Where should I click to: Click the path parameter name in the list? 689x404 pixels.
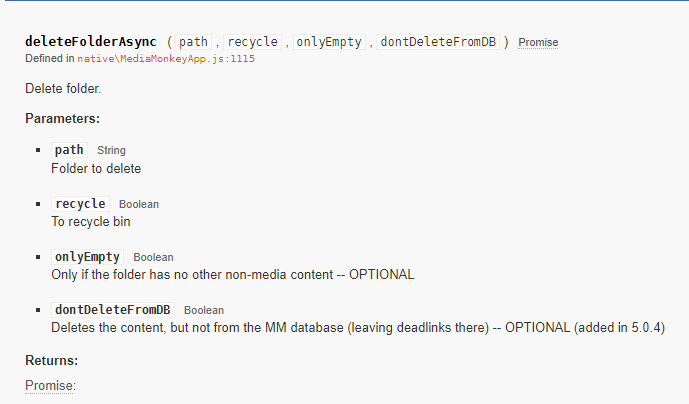click(69, 150)
